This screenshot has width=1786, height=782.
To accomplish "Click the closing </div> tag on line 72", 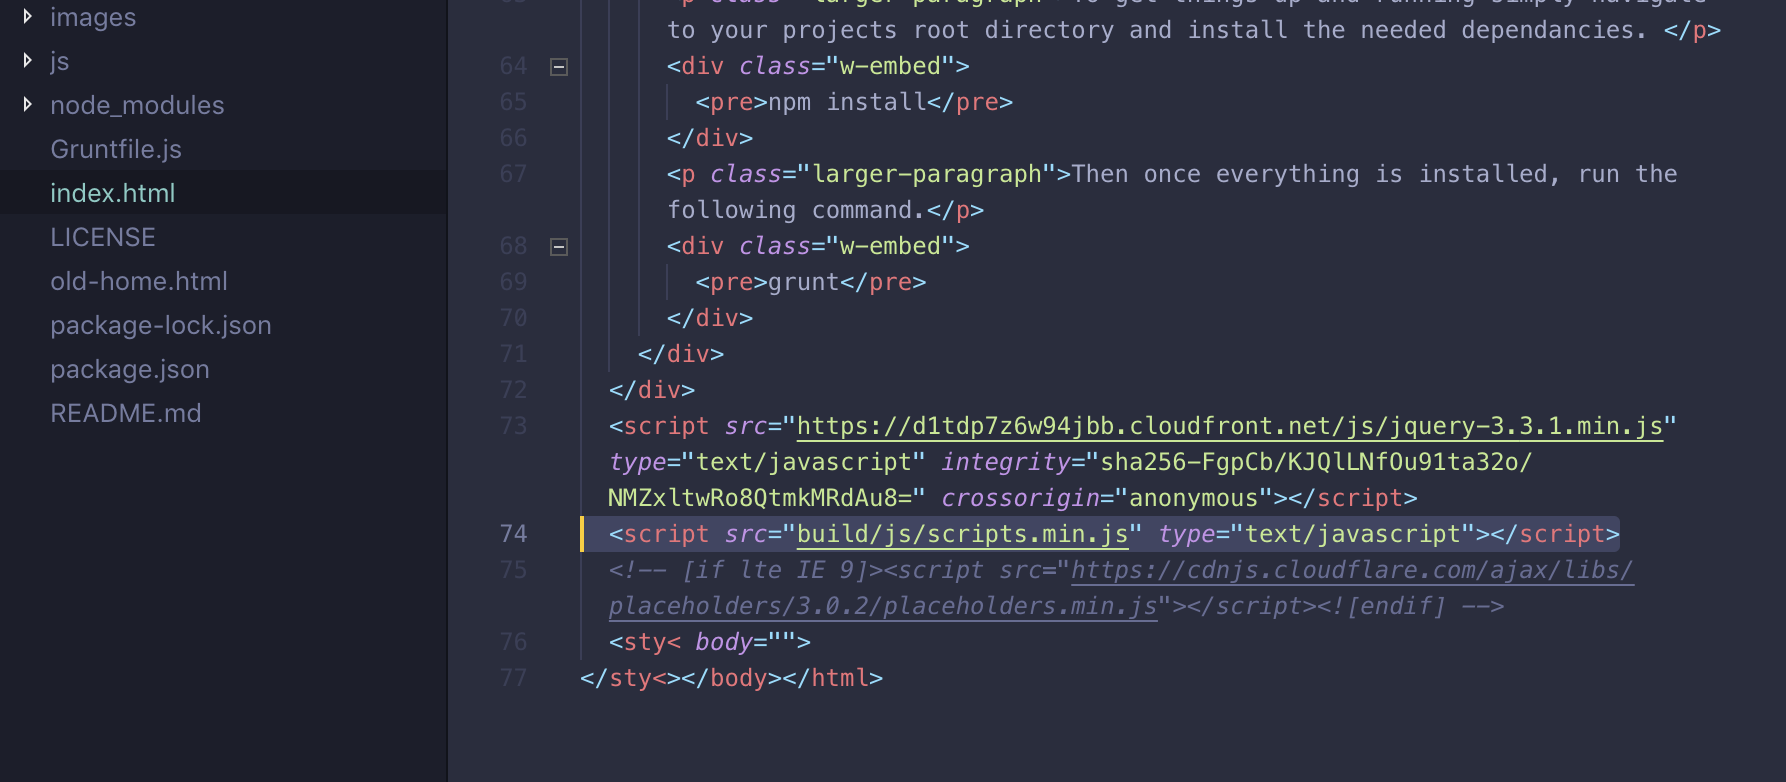I will click(652, 390).
